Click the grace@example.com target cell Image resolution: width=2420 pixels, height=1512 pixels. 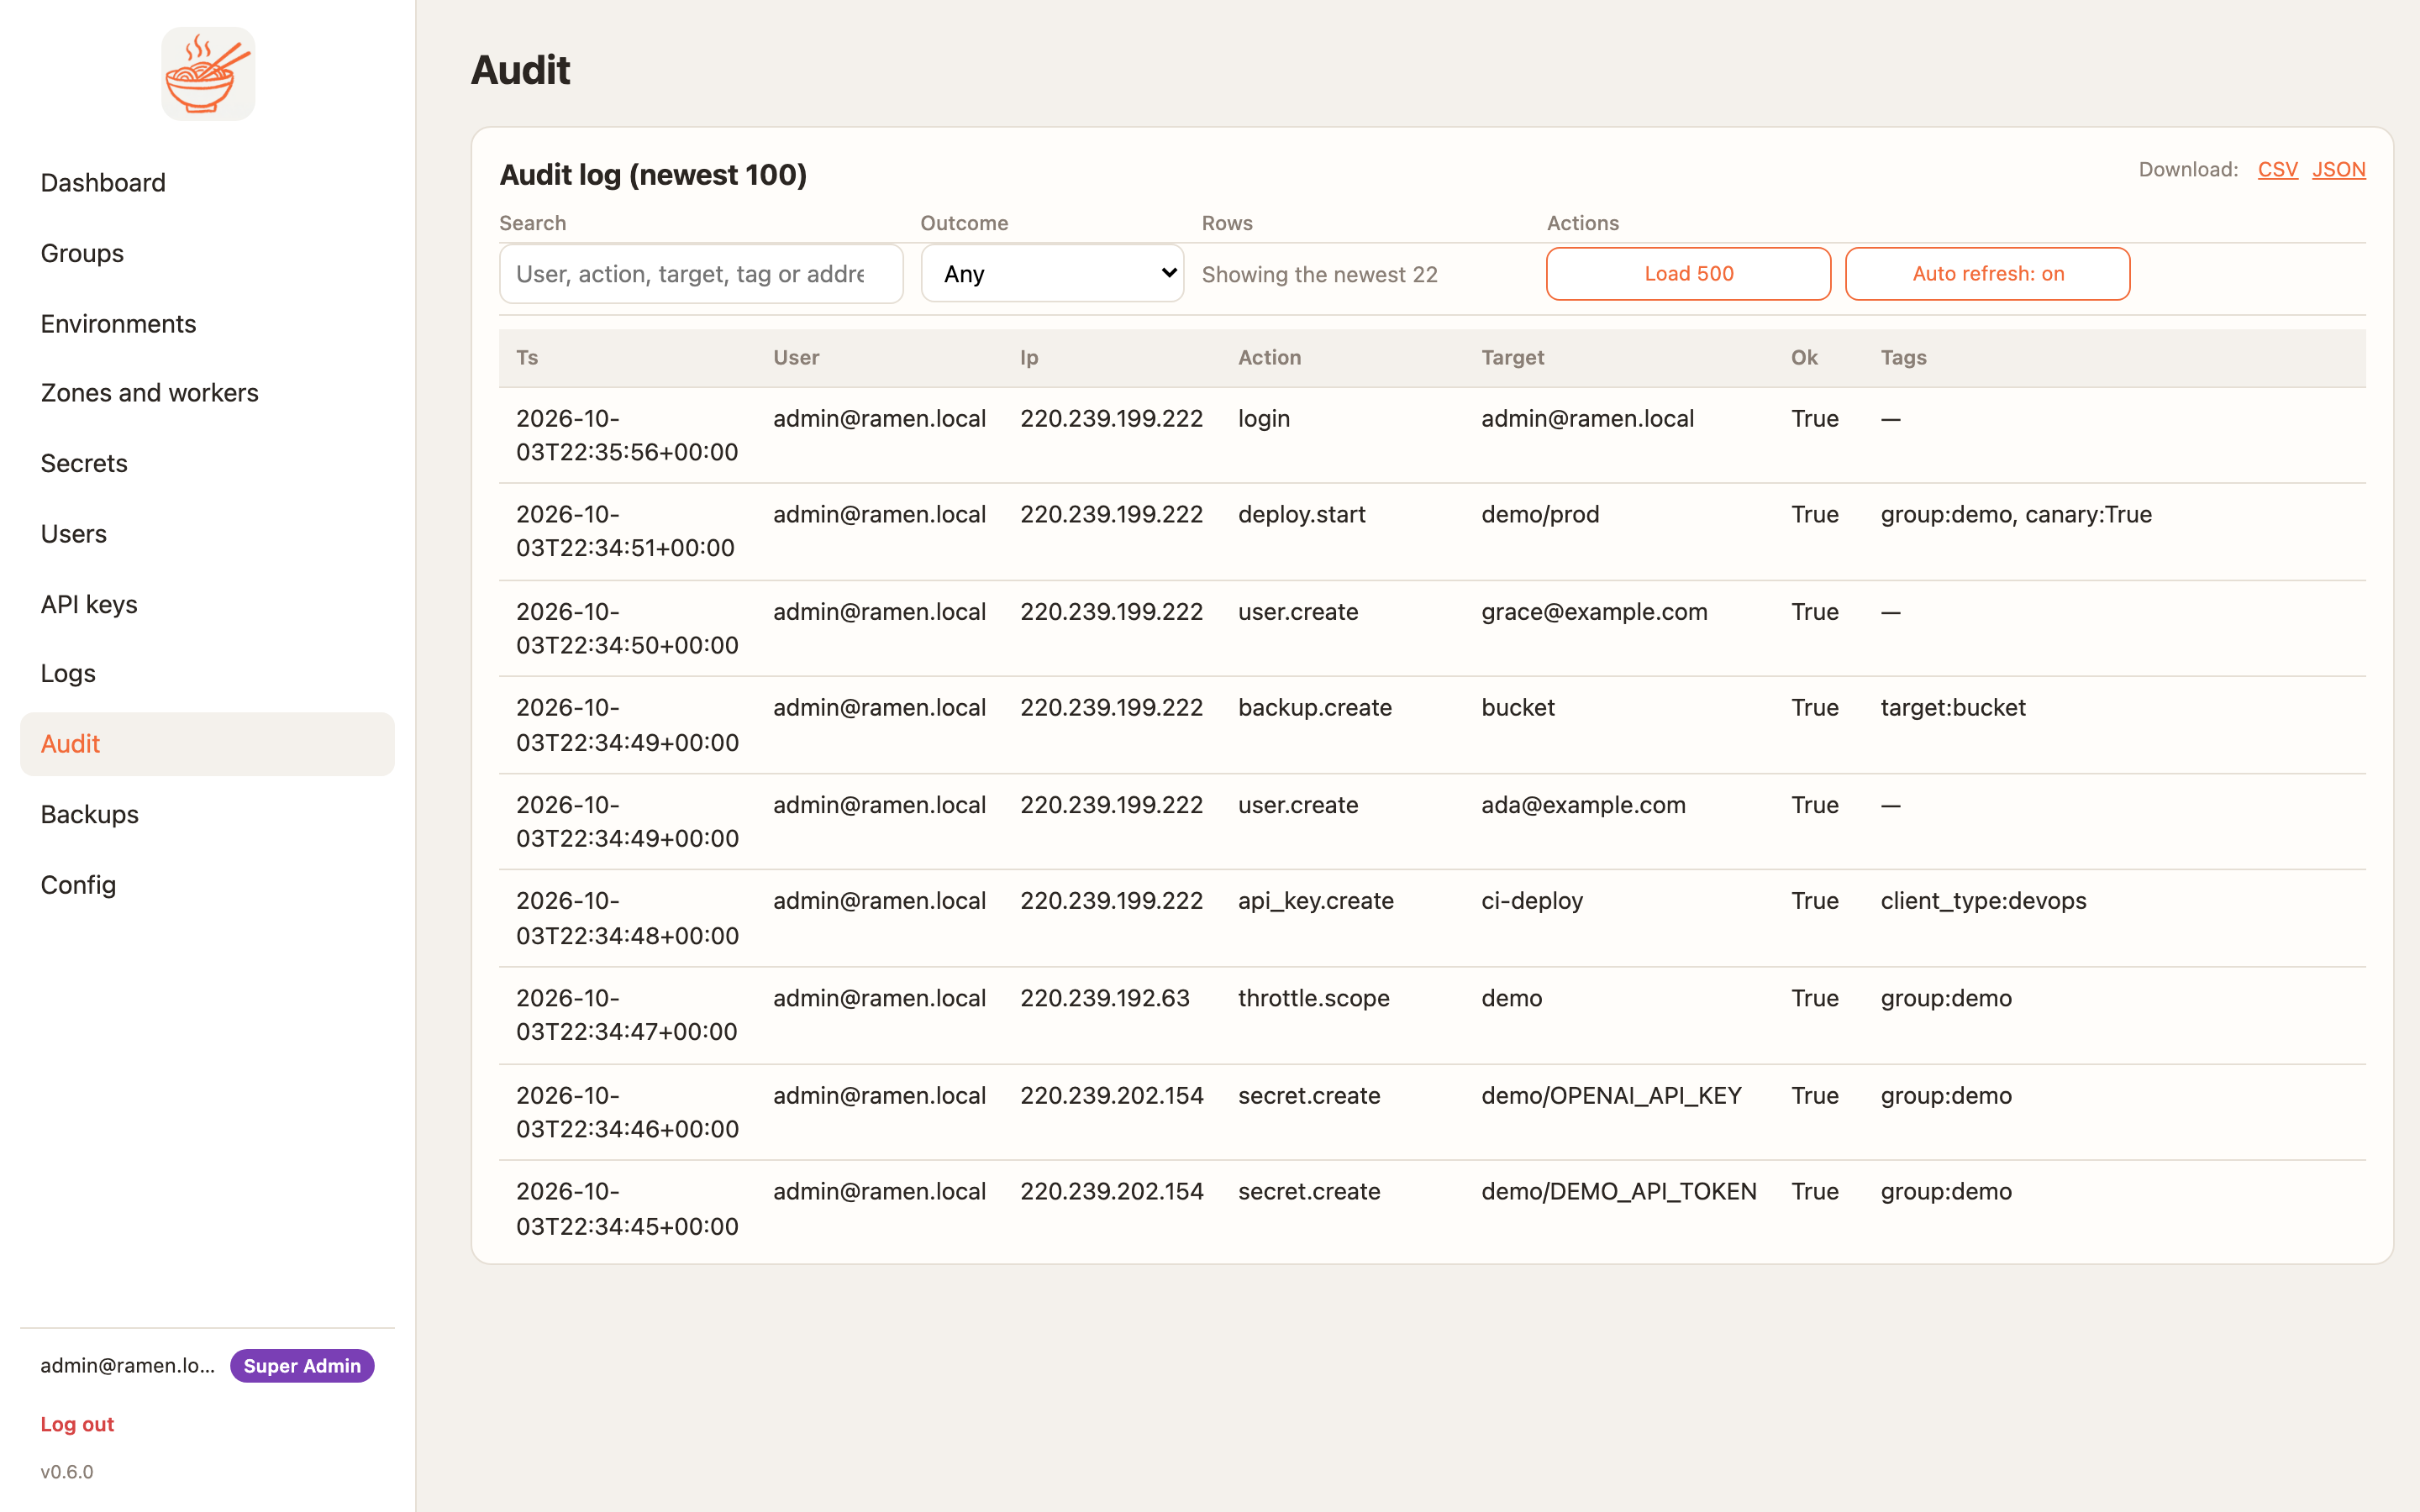point(1594,612)
